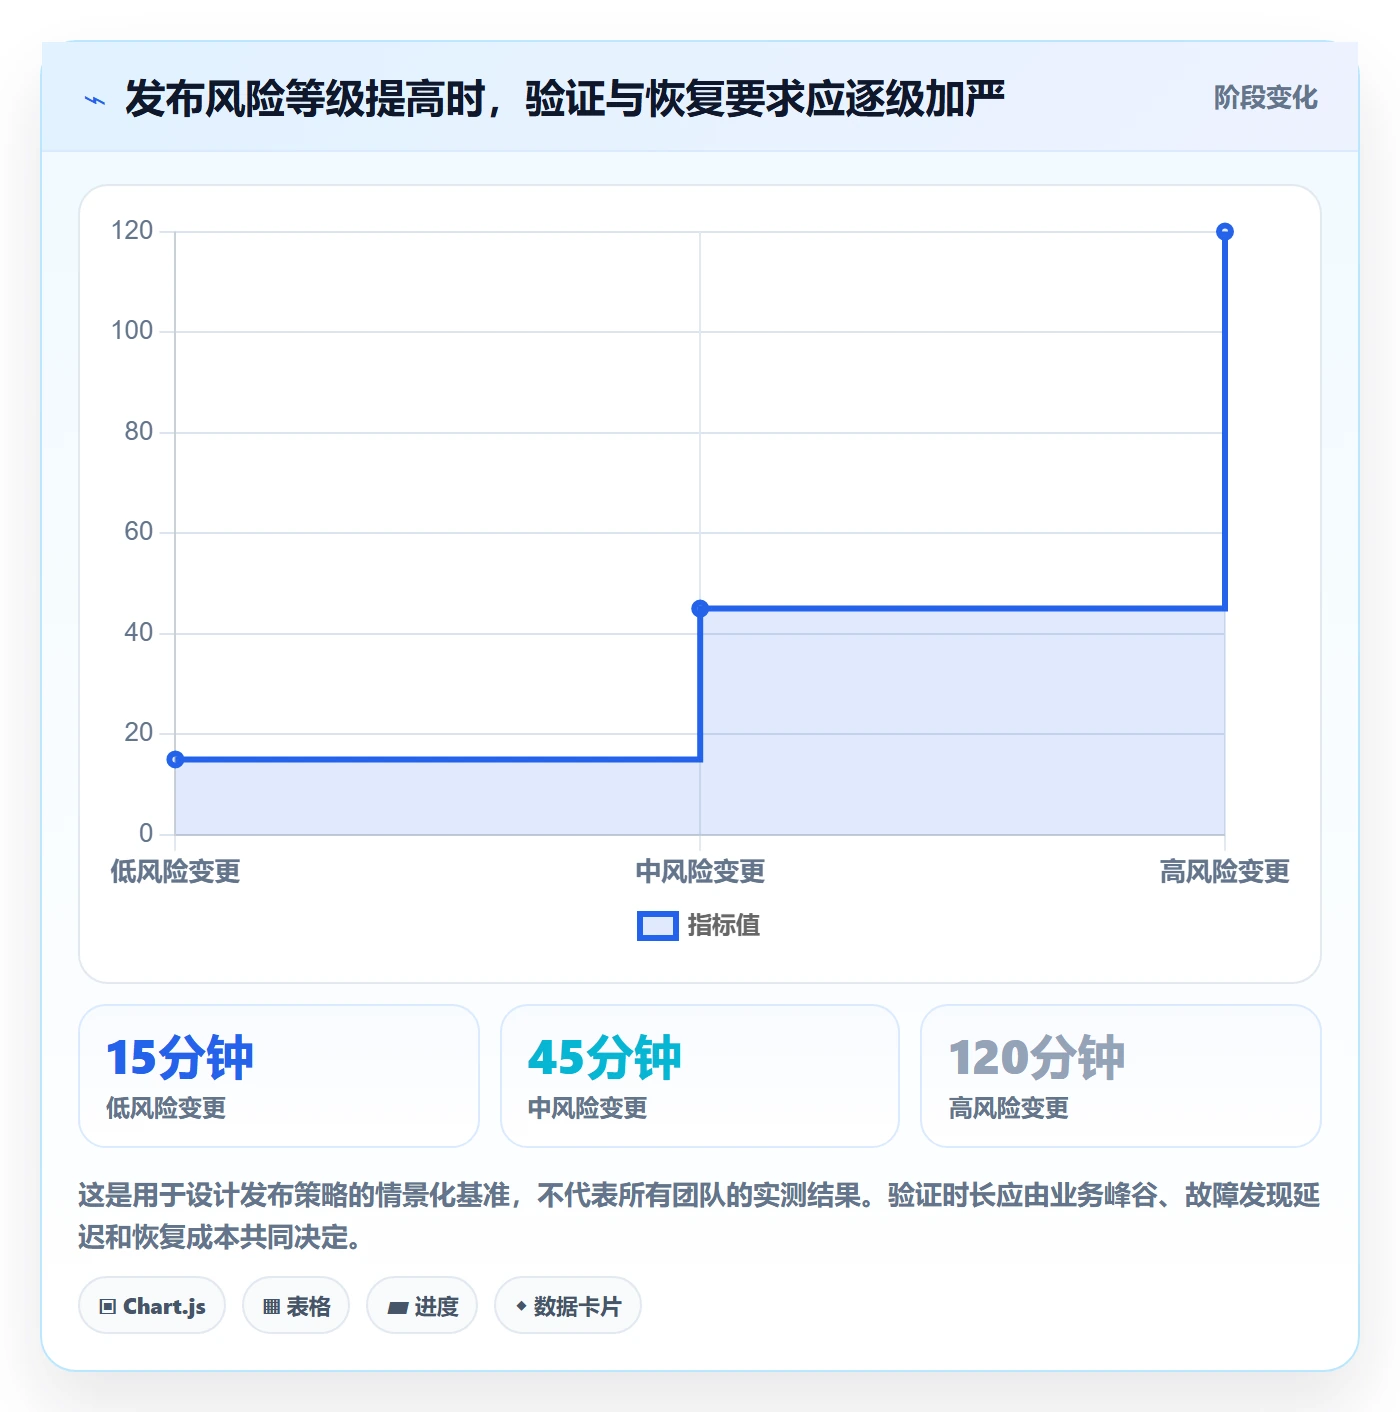
Task: Click the y-axis value 100
Action: pos(132,331)
